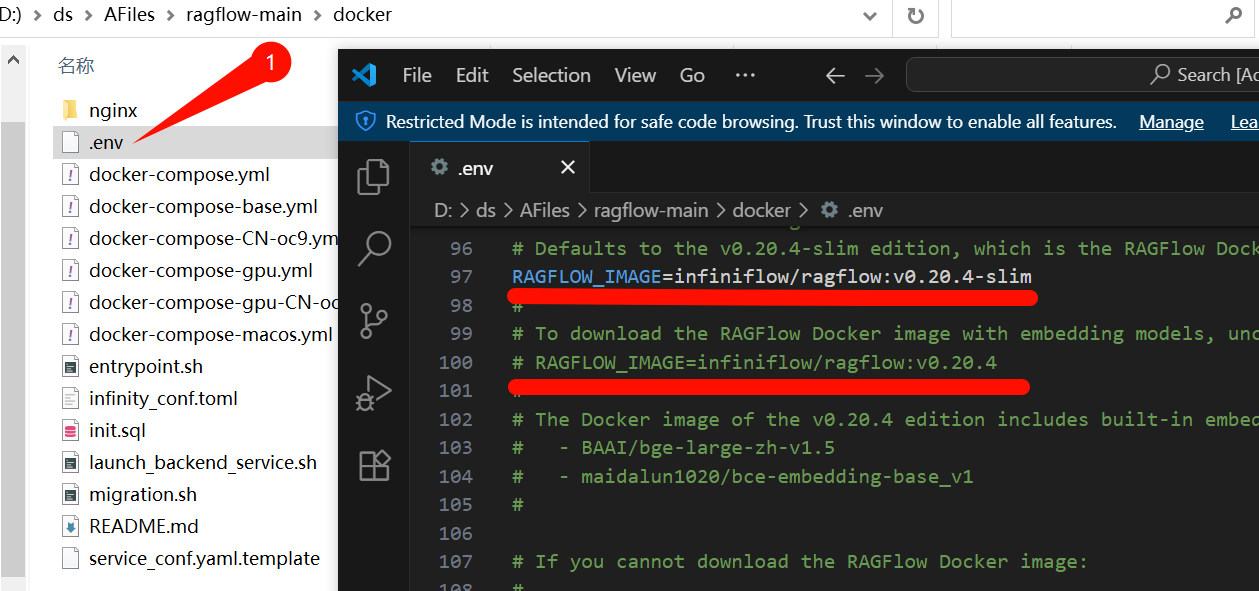Click the commented RAGFLOW_IMAGE line 100
The image size is (1259, 591).
[754, 362]
